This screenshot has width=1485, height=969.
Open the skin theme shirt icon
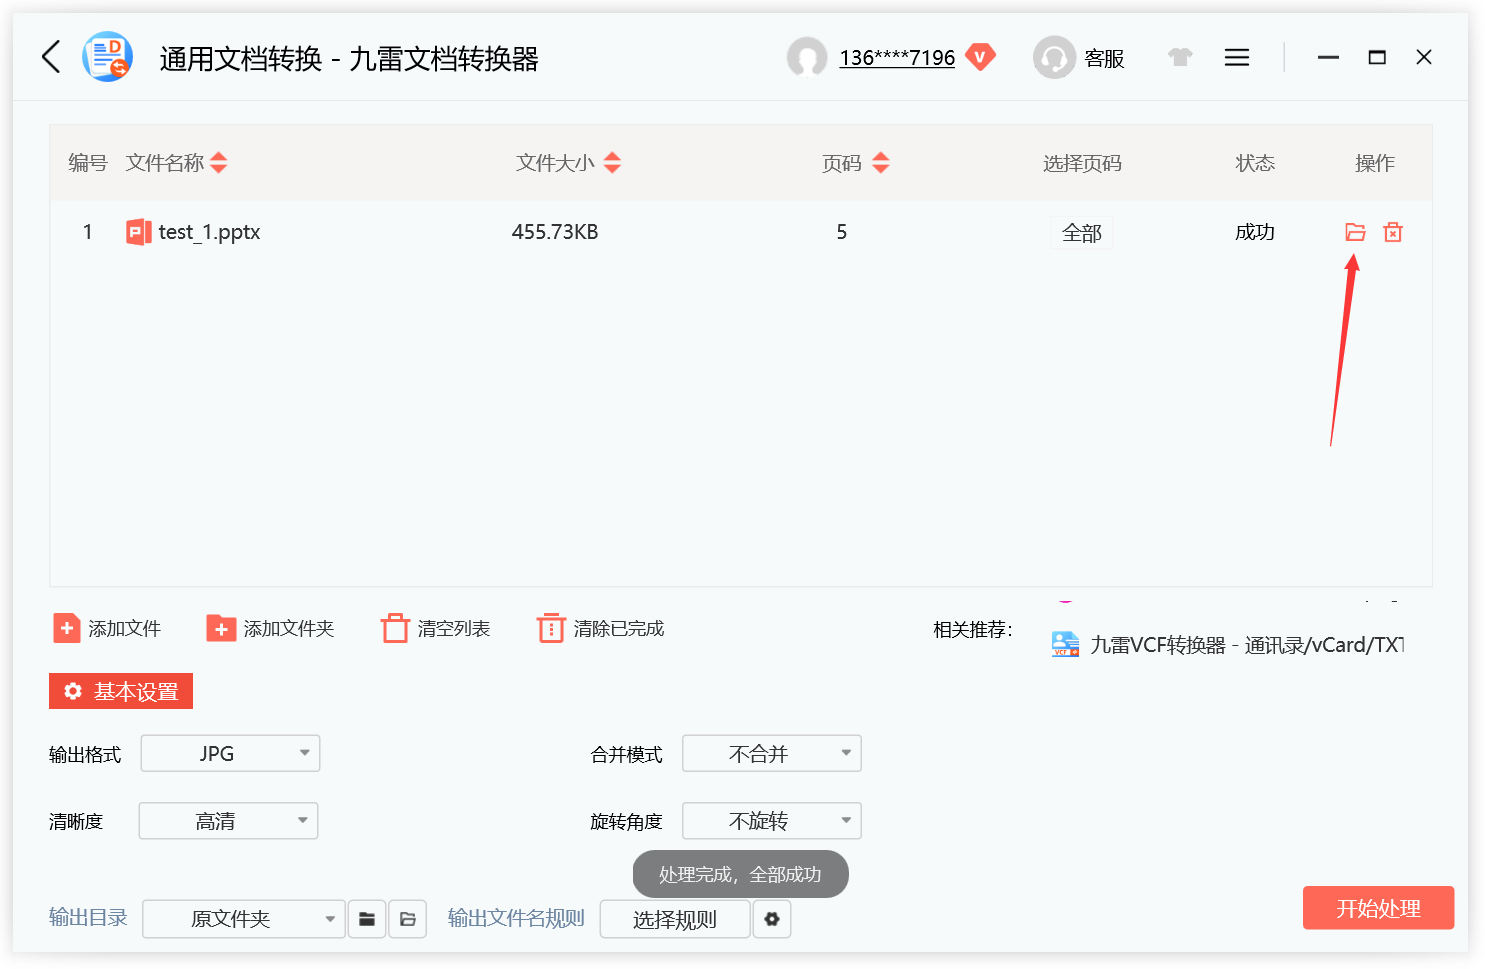(x=1180, y=57)
